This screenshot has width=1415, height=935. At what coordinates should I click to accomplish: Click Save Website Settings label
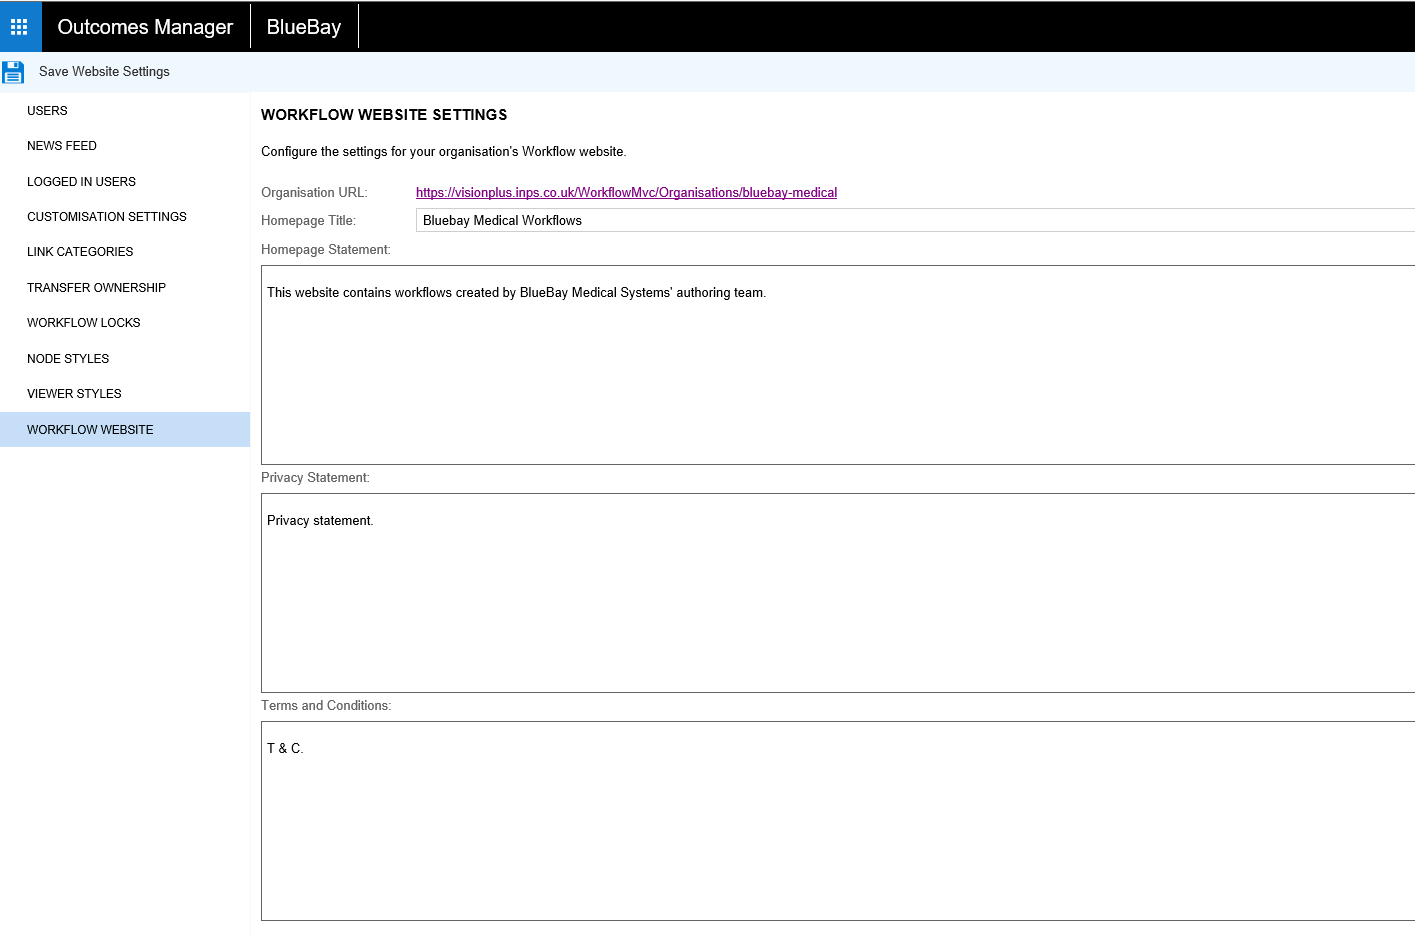[104, 72]
